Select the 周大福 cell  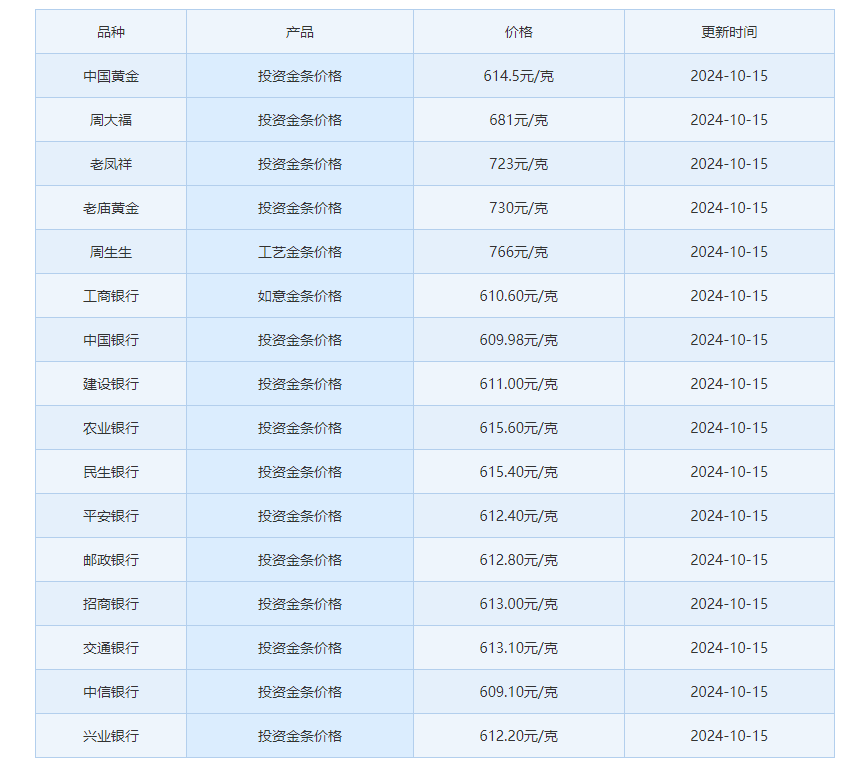click(111, 120)
